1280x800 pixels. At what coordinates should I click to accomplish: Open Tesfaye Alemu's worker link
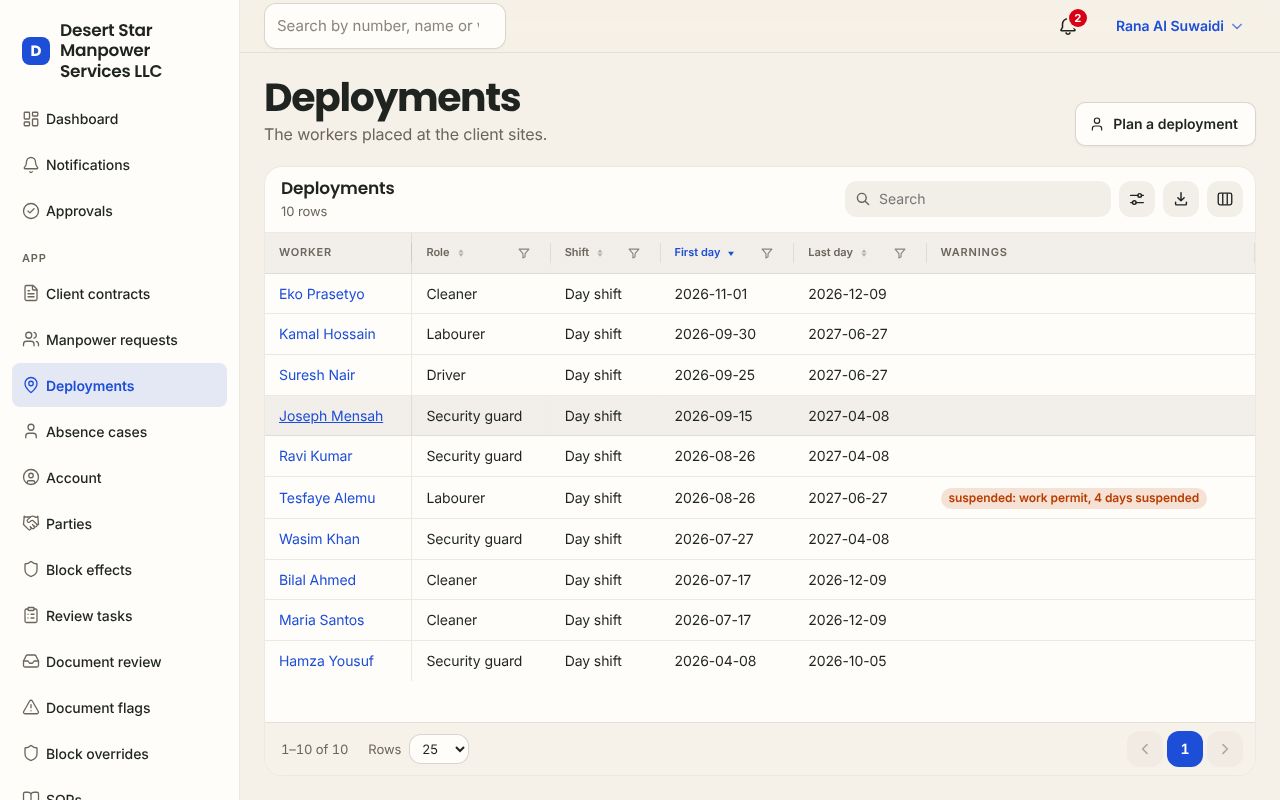pos(327,498)
